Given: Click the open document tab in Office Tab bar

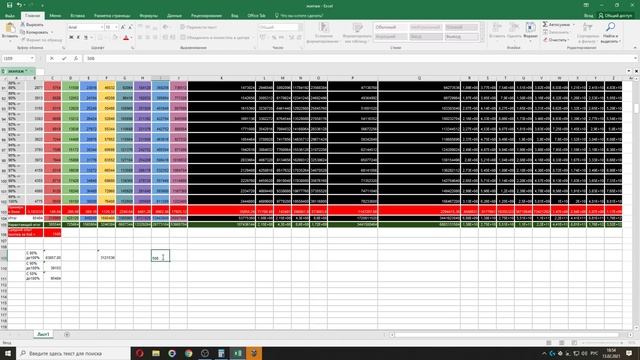Looking at the screenshot, I should coord(17,71).
